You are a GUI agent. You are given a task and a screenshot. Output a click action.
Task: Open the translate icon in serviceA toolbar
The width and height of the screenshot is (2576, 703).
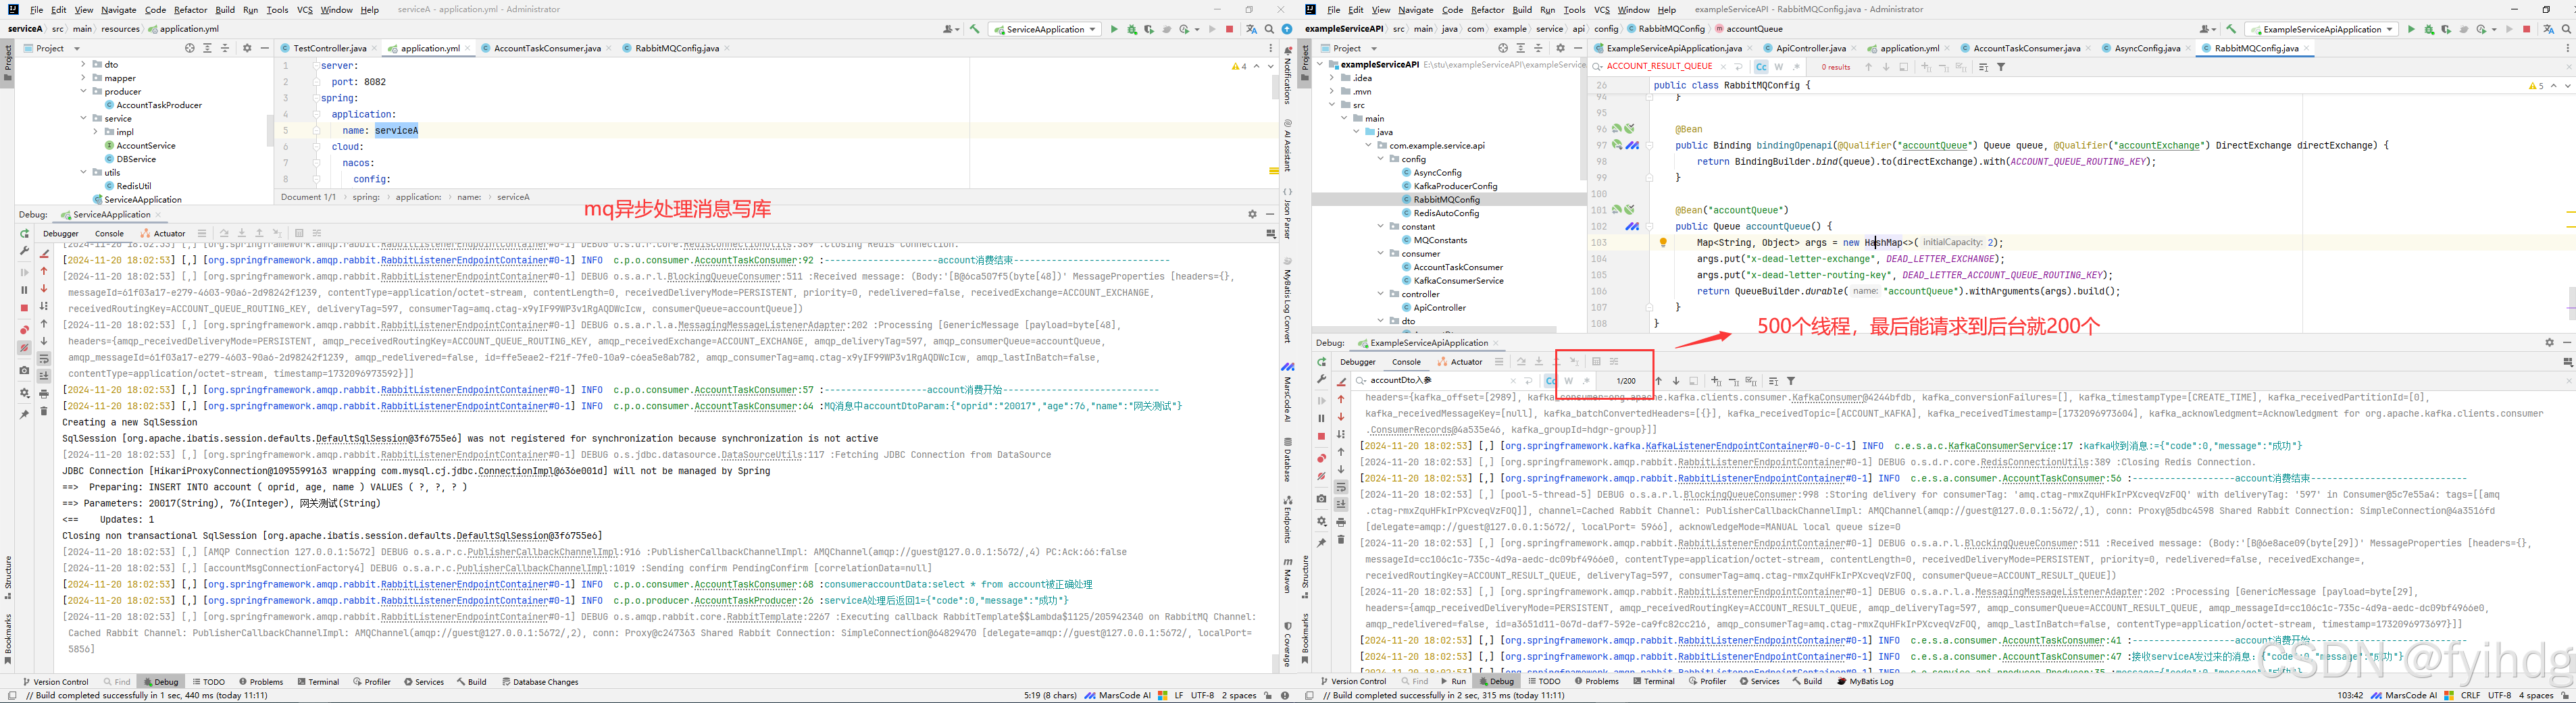coord(1251,29)
